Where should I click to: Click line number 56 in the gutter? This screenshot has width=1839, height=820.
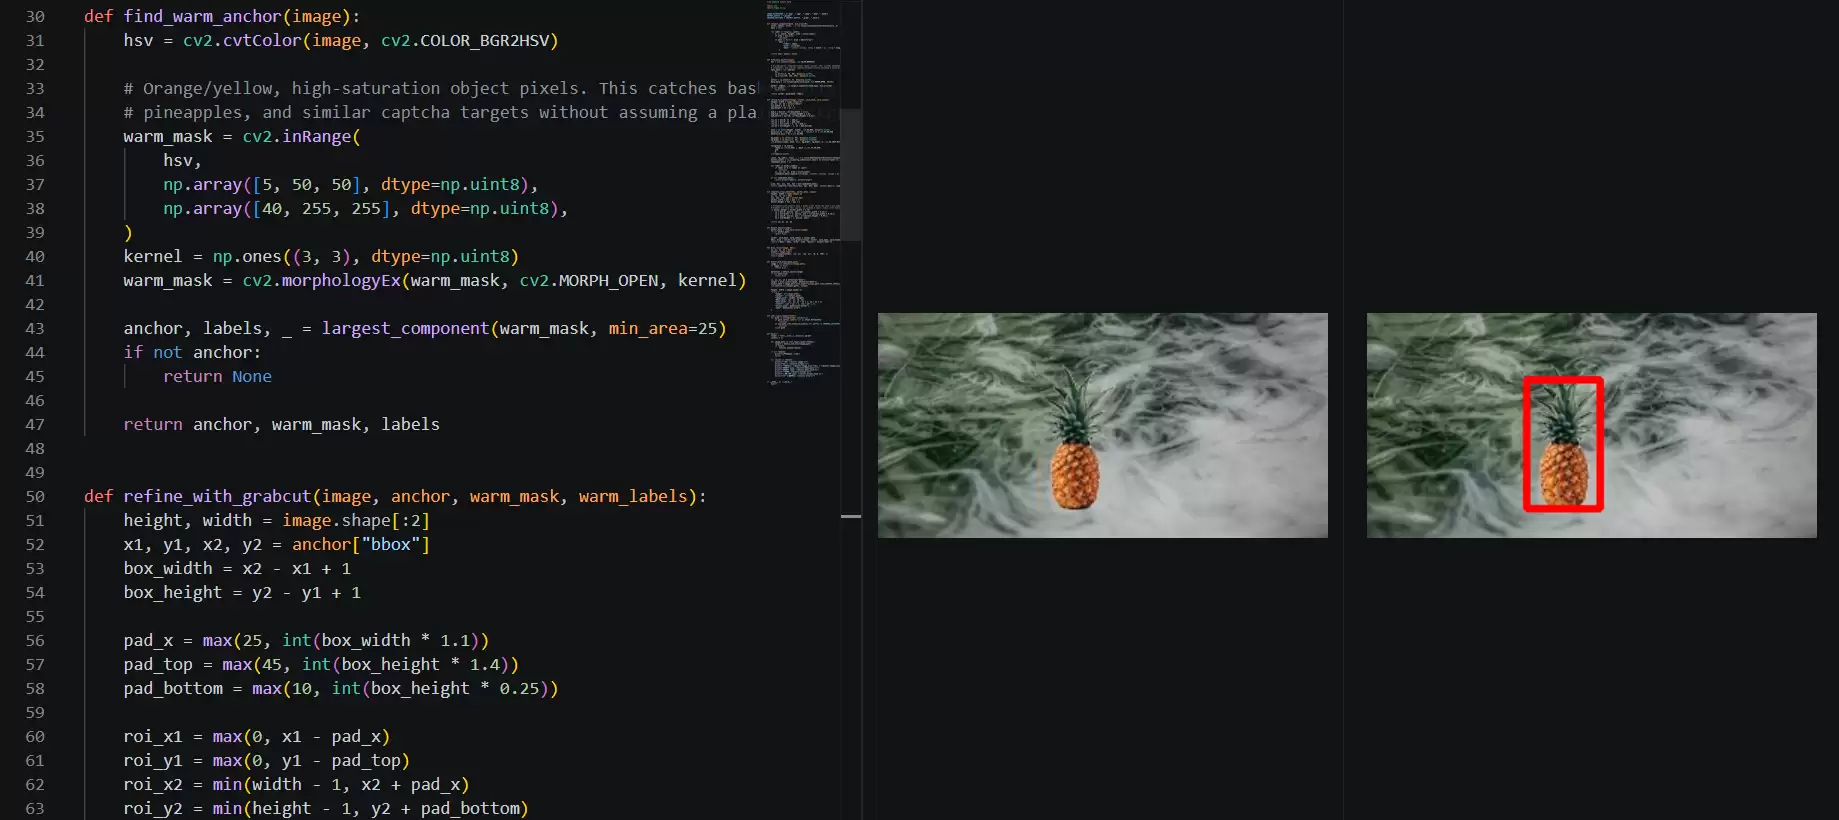(35, 640)
